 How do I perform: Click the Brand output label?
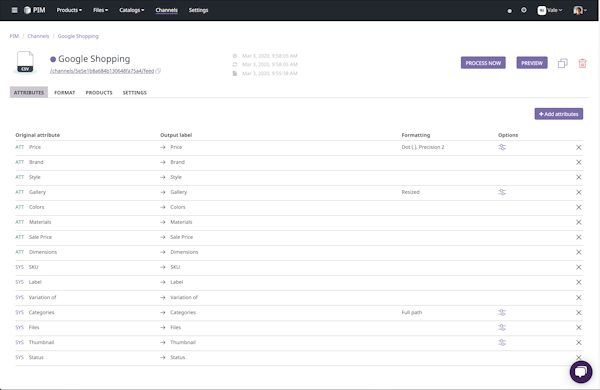[x=178, y=162]
